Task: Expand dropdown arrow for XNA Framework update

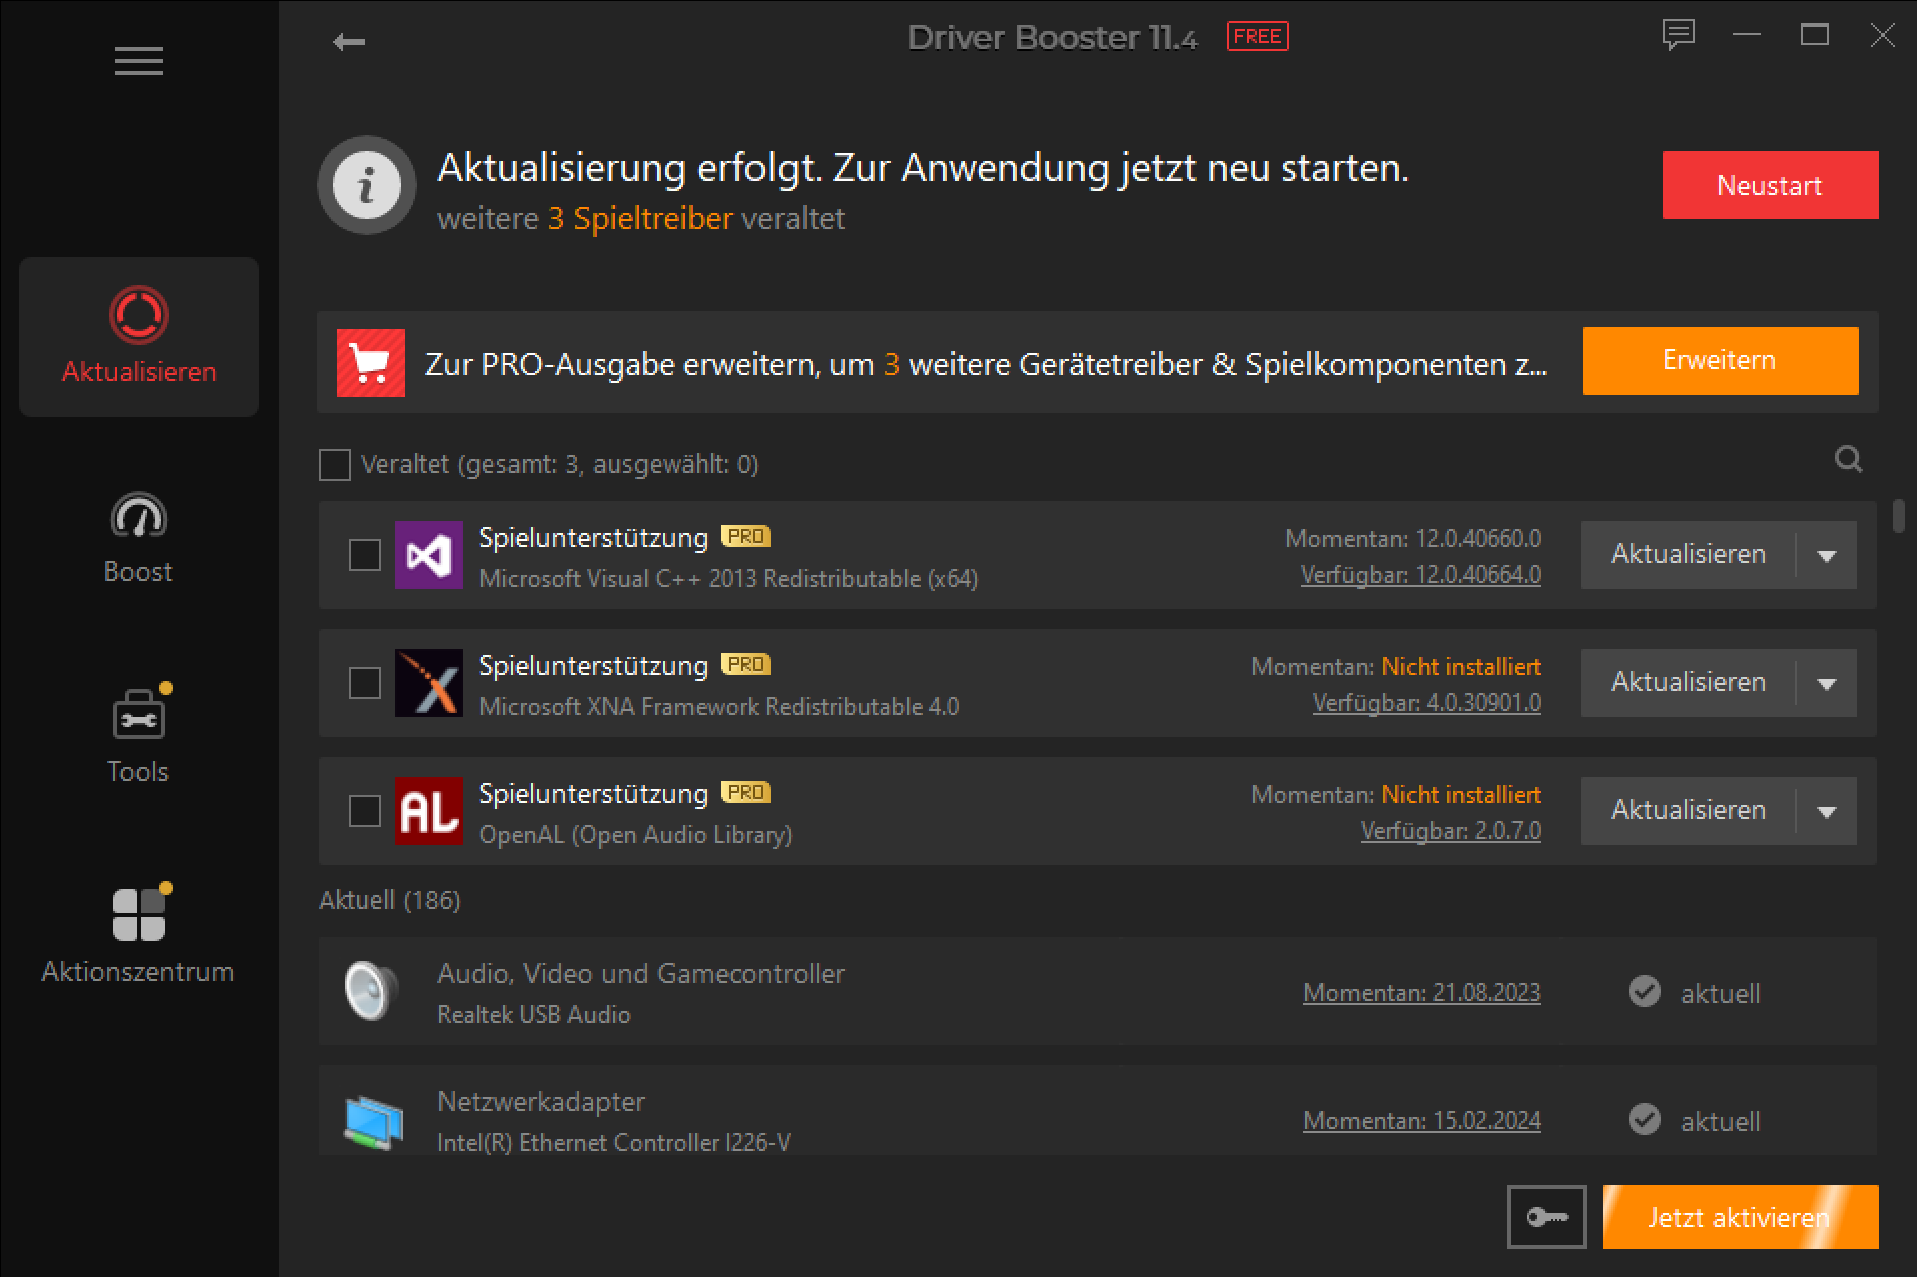Action: point(1827,684)
